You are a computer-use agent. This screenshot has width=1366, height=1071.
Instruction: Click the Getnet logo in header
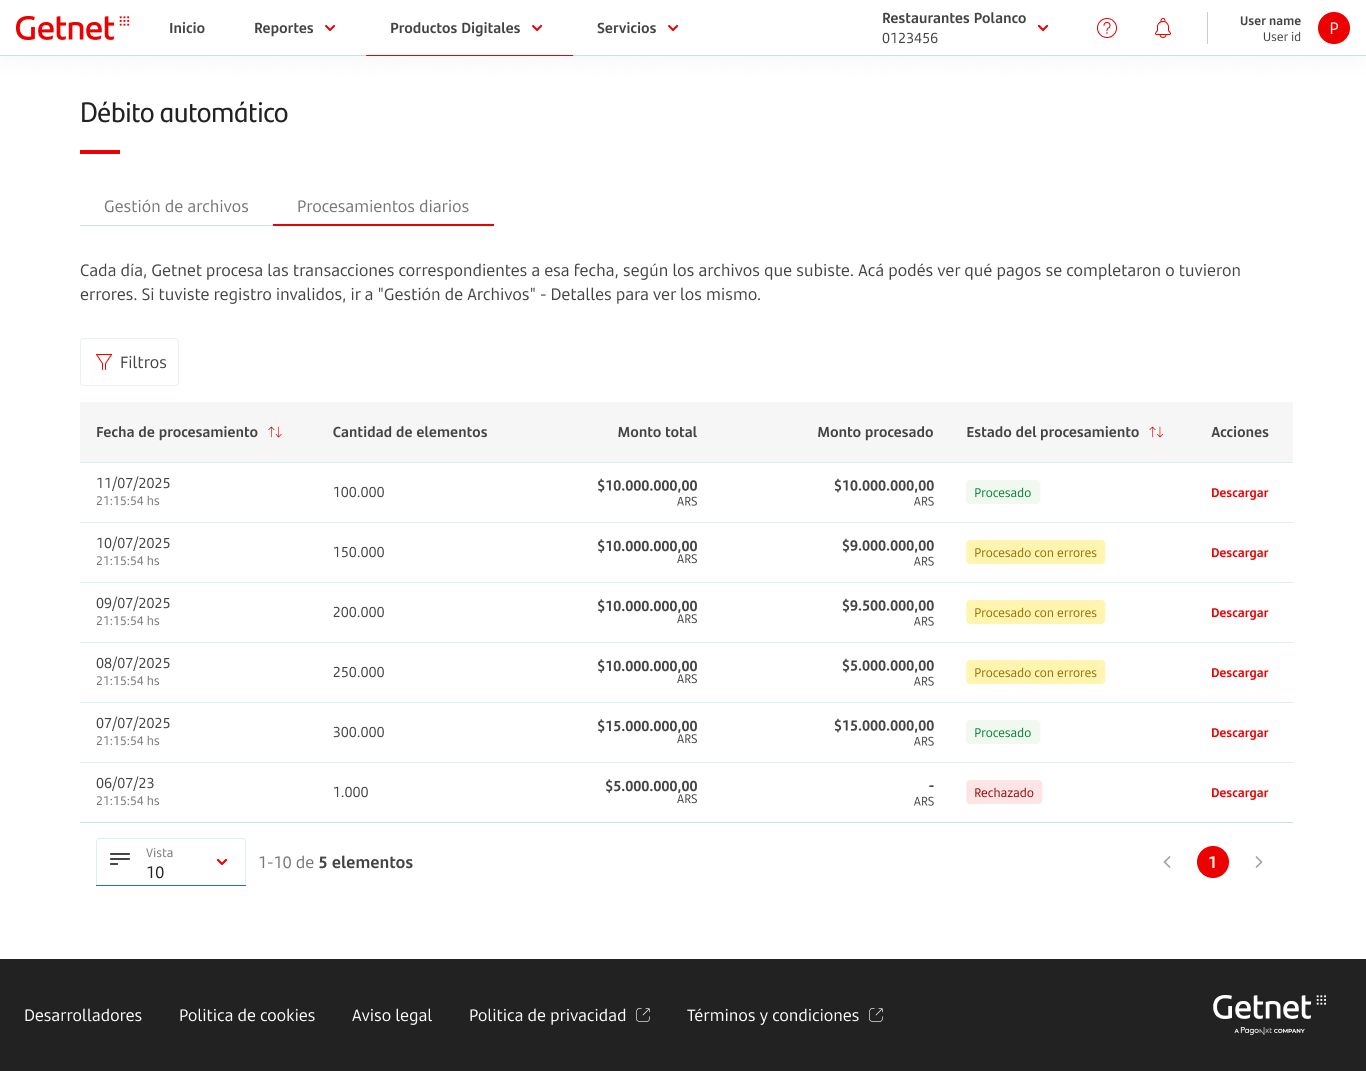click(x=72, y=28)
